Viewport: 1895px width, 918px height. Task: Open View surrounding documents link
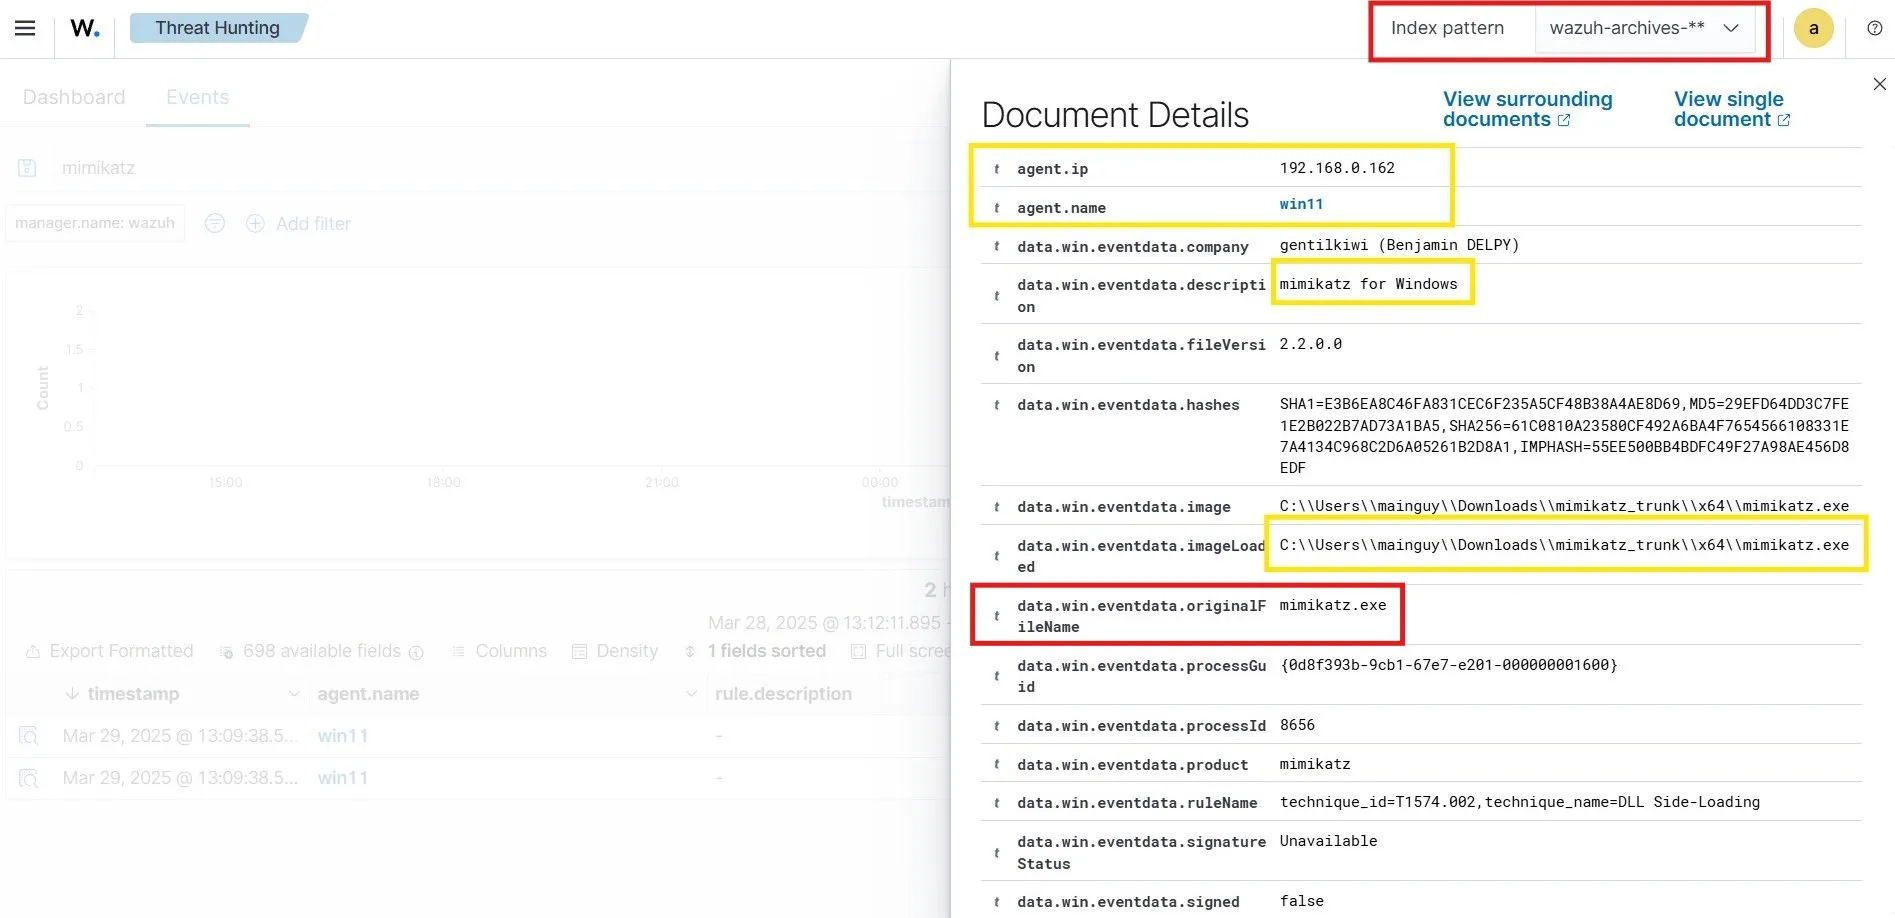click(1526, 109)
